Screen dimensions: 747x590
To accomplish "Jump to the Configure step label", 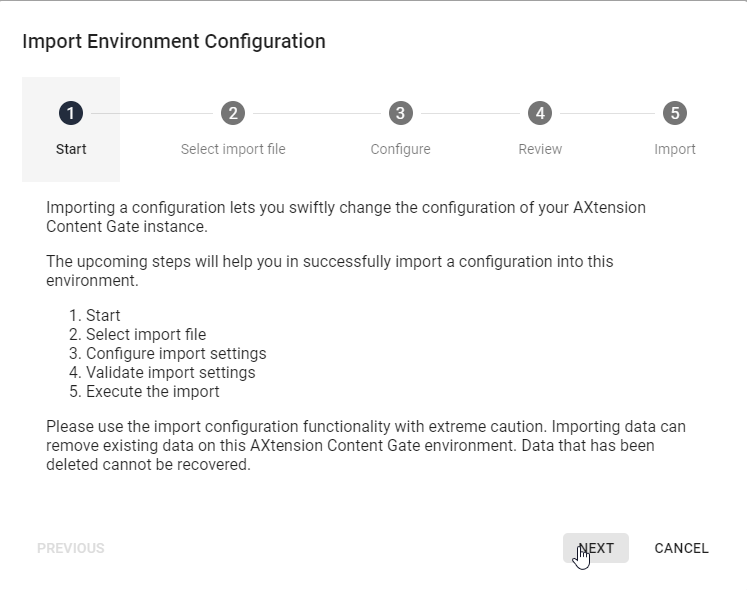I will pyautogui.click(x=400, y=149).
